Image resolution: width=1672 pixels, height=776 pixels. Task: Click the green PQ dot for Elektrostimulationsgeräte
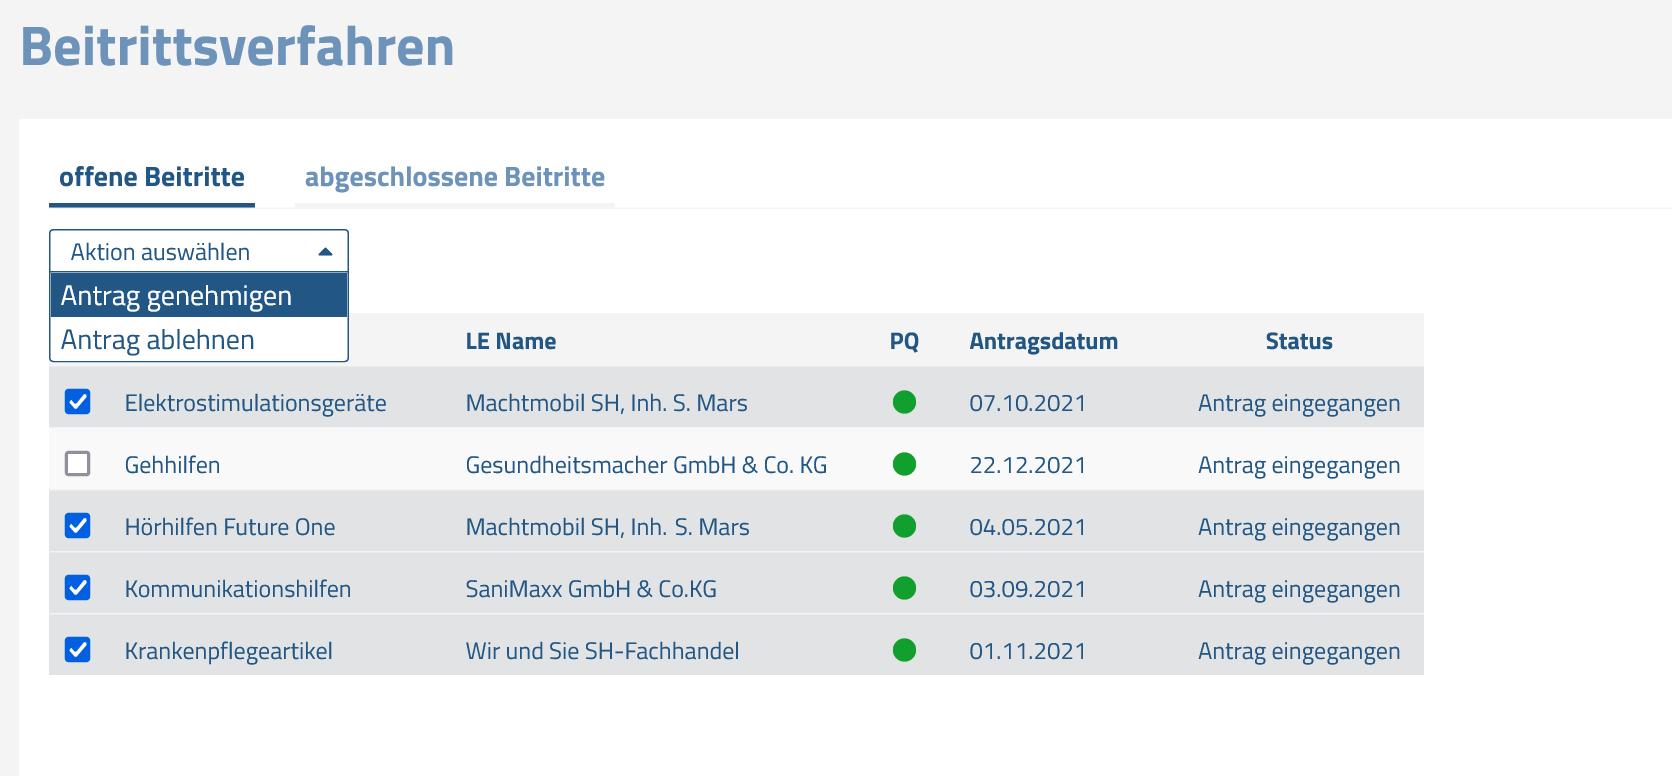pyautogui.click(x=904, y=402)
